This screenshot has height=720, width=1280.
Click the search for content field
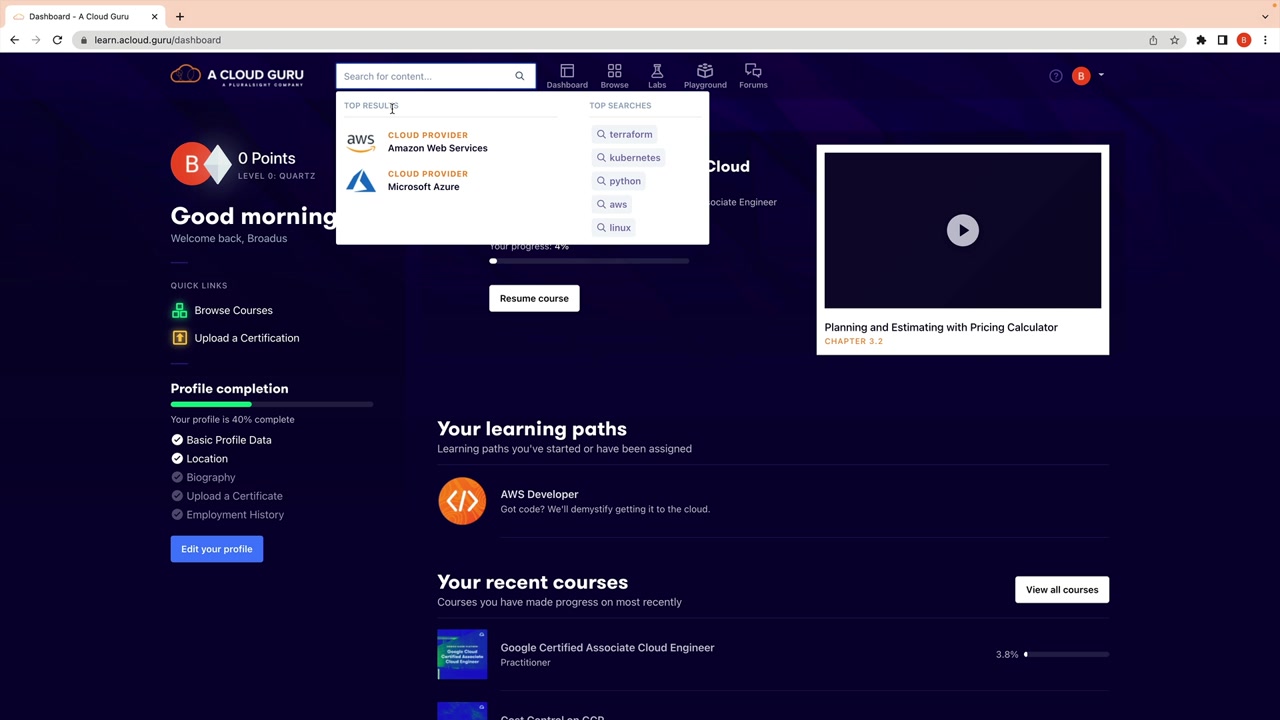pyautogui.click(x=436, y=76)
